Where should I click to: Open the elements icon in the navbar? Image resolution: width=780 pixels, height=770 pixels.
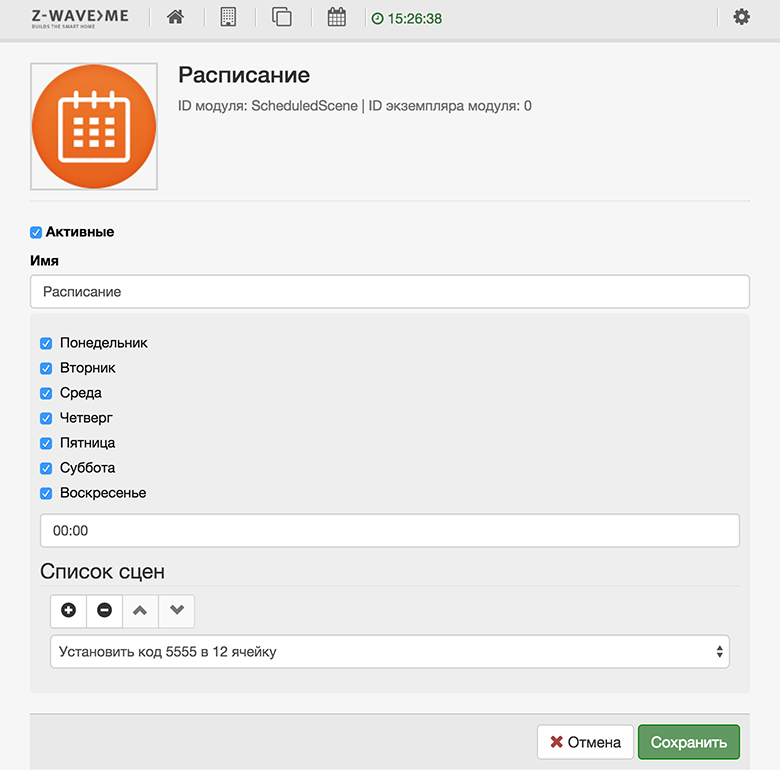(x=282, y=17)
